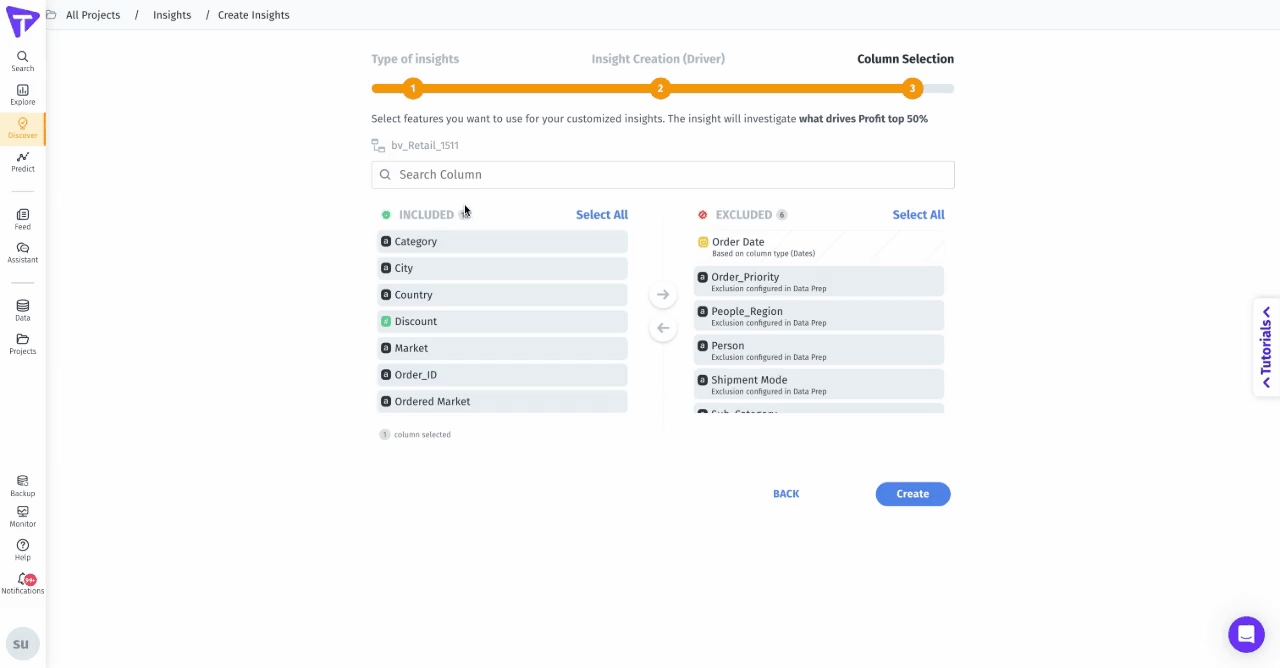Open the Data section

(22, 310)
